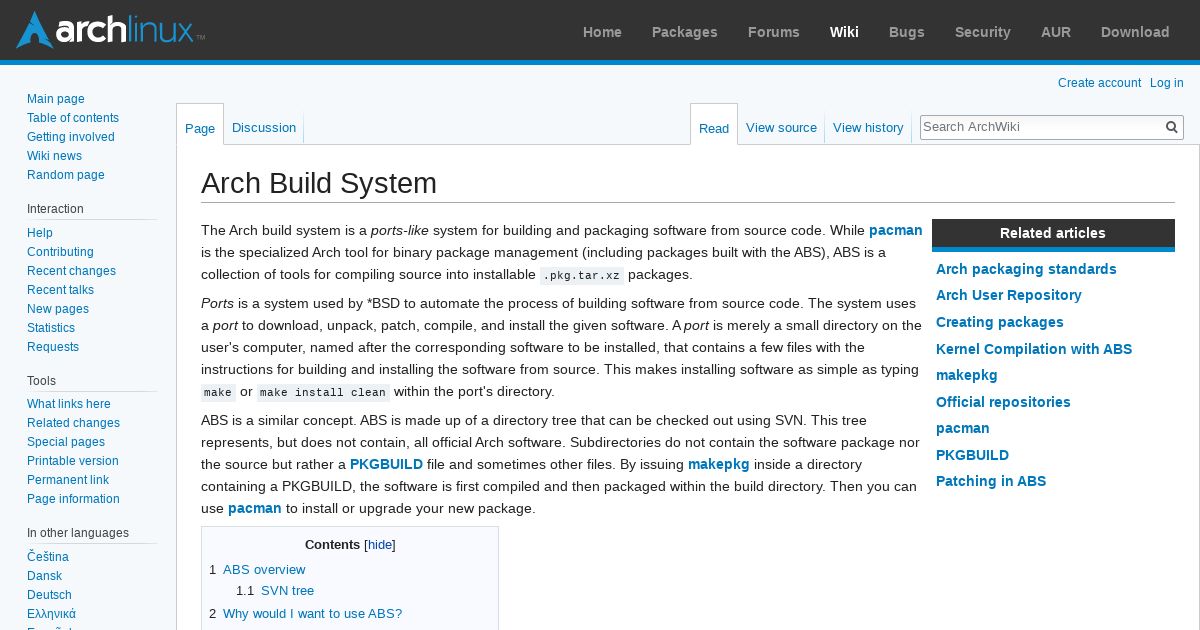Go to Main page in sidebar
Viewport: 1200px width, 630px height.
(x=56, y=99)
